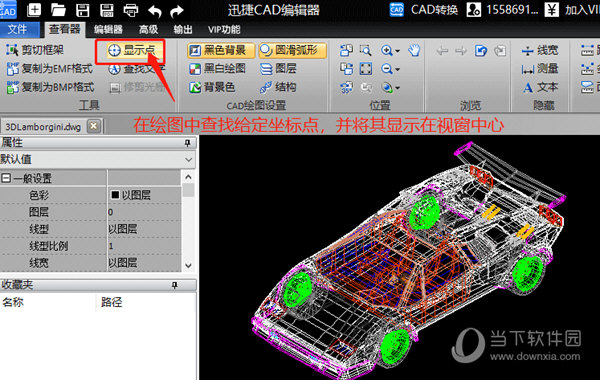Viewport: 600px width, 380px height.
Task: Select the pan hand tool
Action: [x=414, y=50]
